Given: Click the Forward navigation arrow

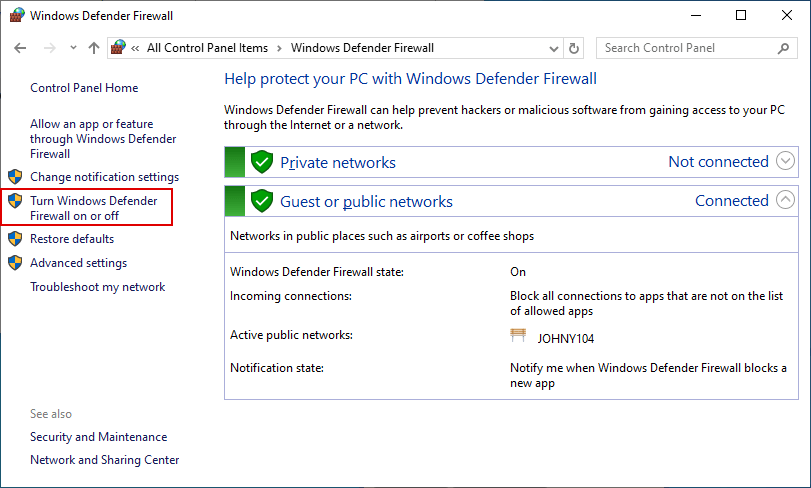Looking at the screenshot, I should pyautogui.click(x=50, y=48).
